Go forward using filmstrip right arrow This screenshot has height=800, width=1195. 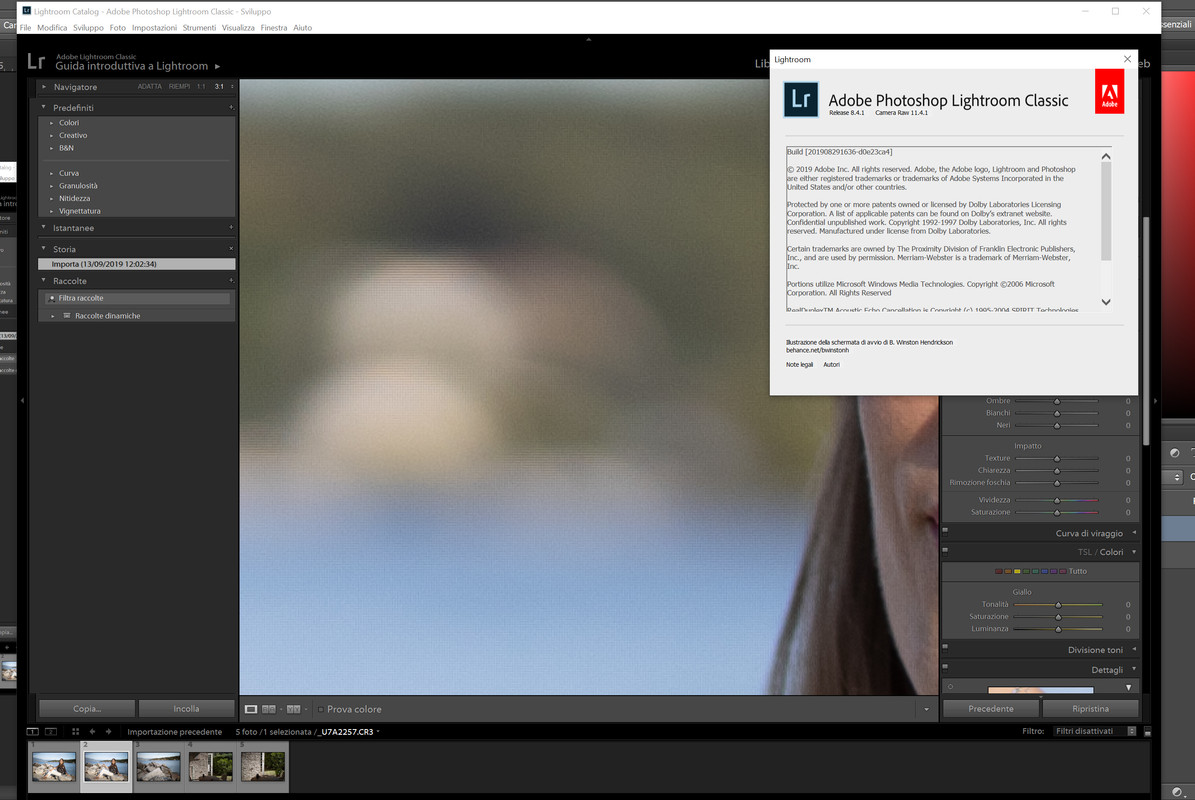pyautogui.click(x=108, y=731)
